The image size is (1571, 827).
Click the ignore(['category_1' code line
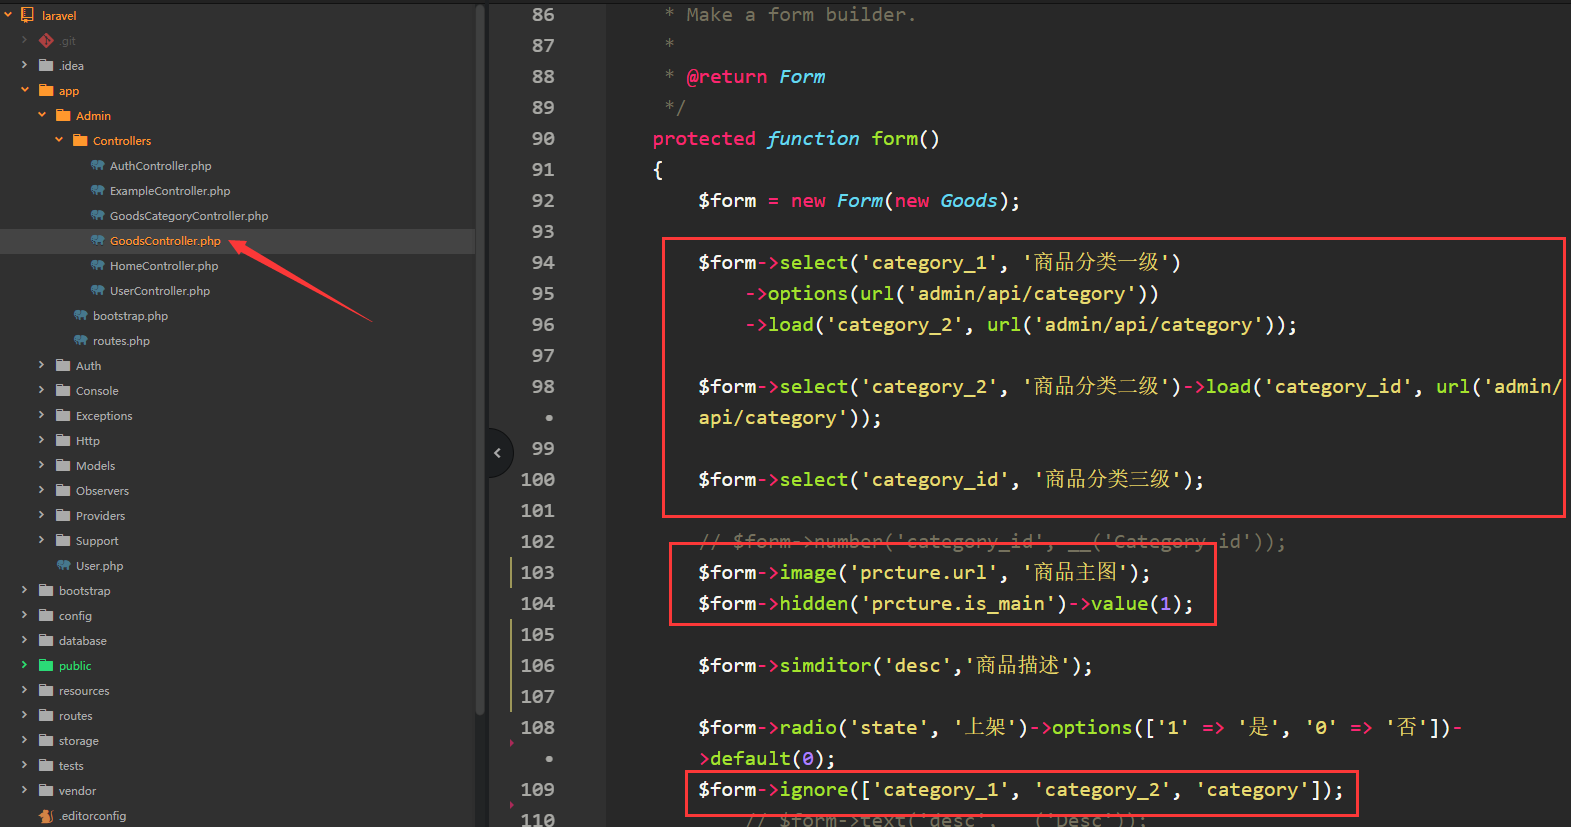(x=1021, y=790)
